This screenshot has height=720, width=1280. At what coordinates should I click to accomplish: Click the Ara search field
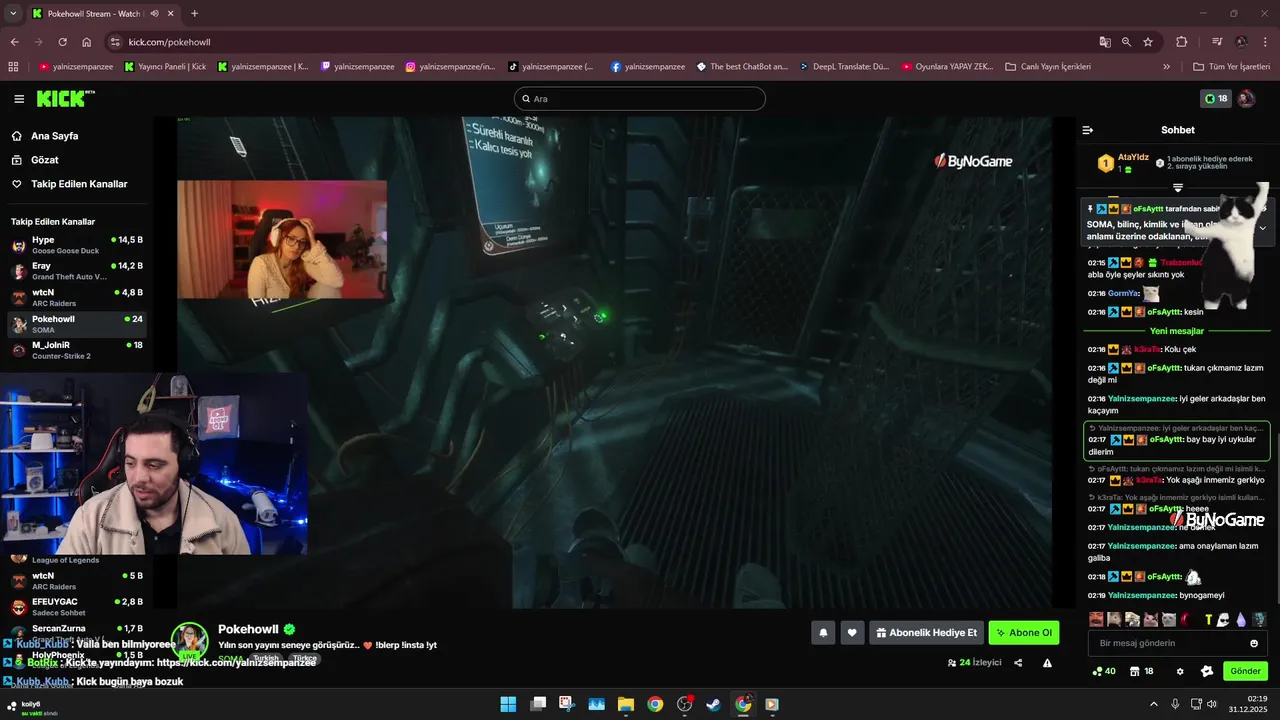pyautogui.click(x=640, y=99)
